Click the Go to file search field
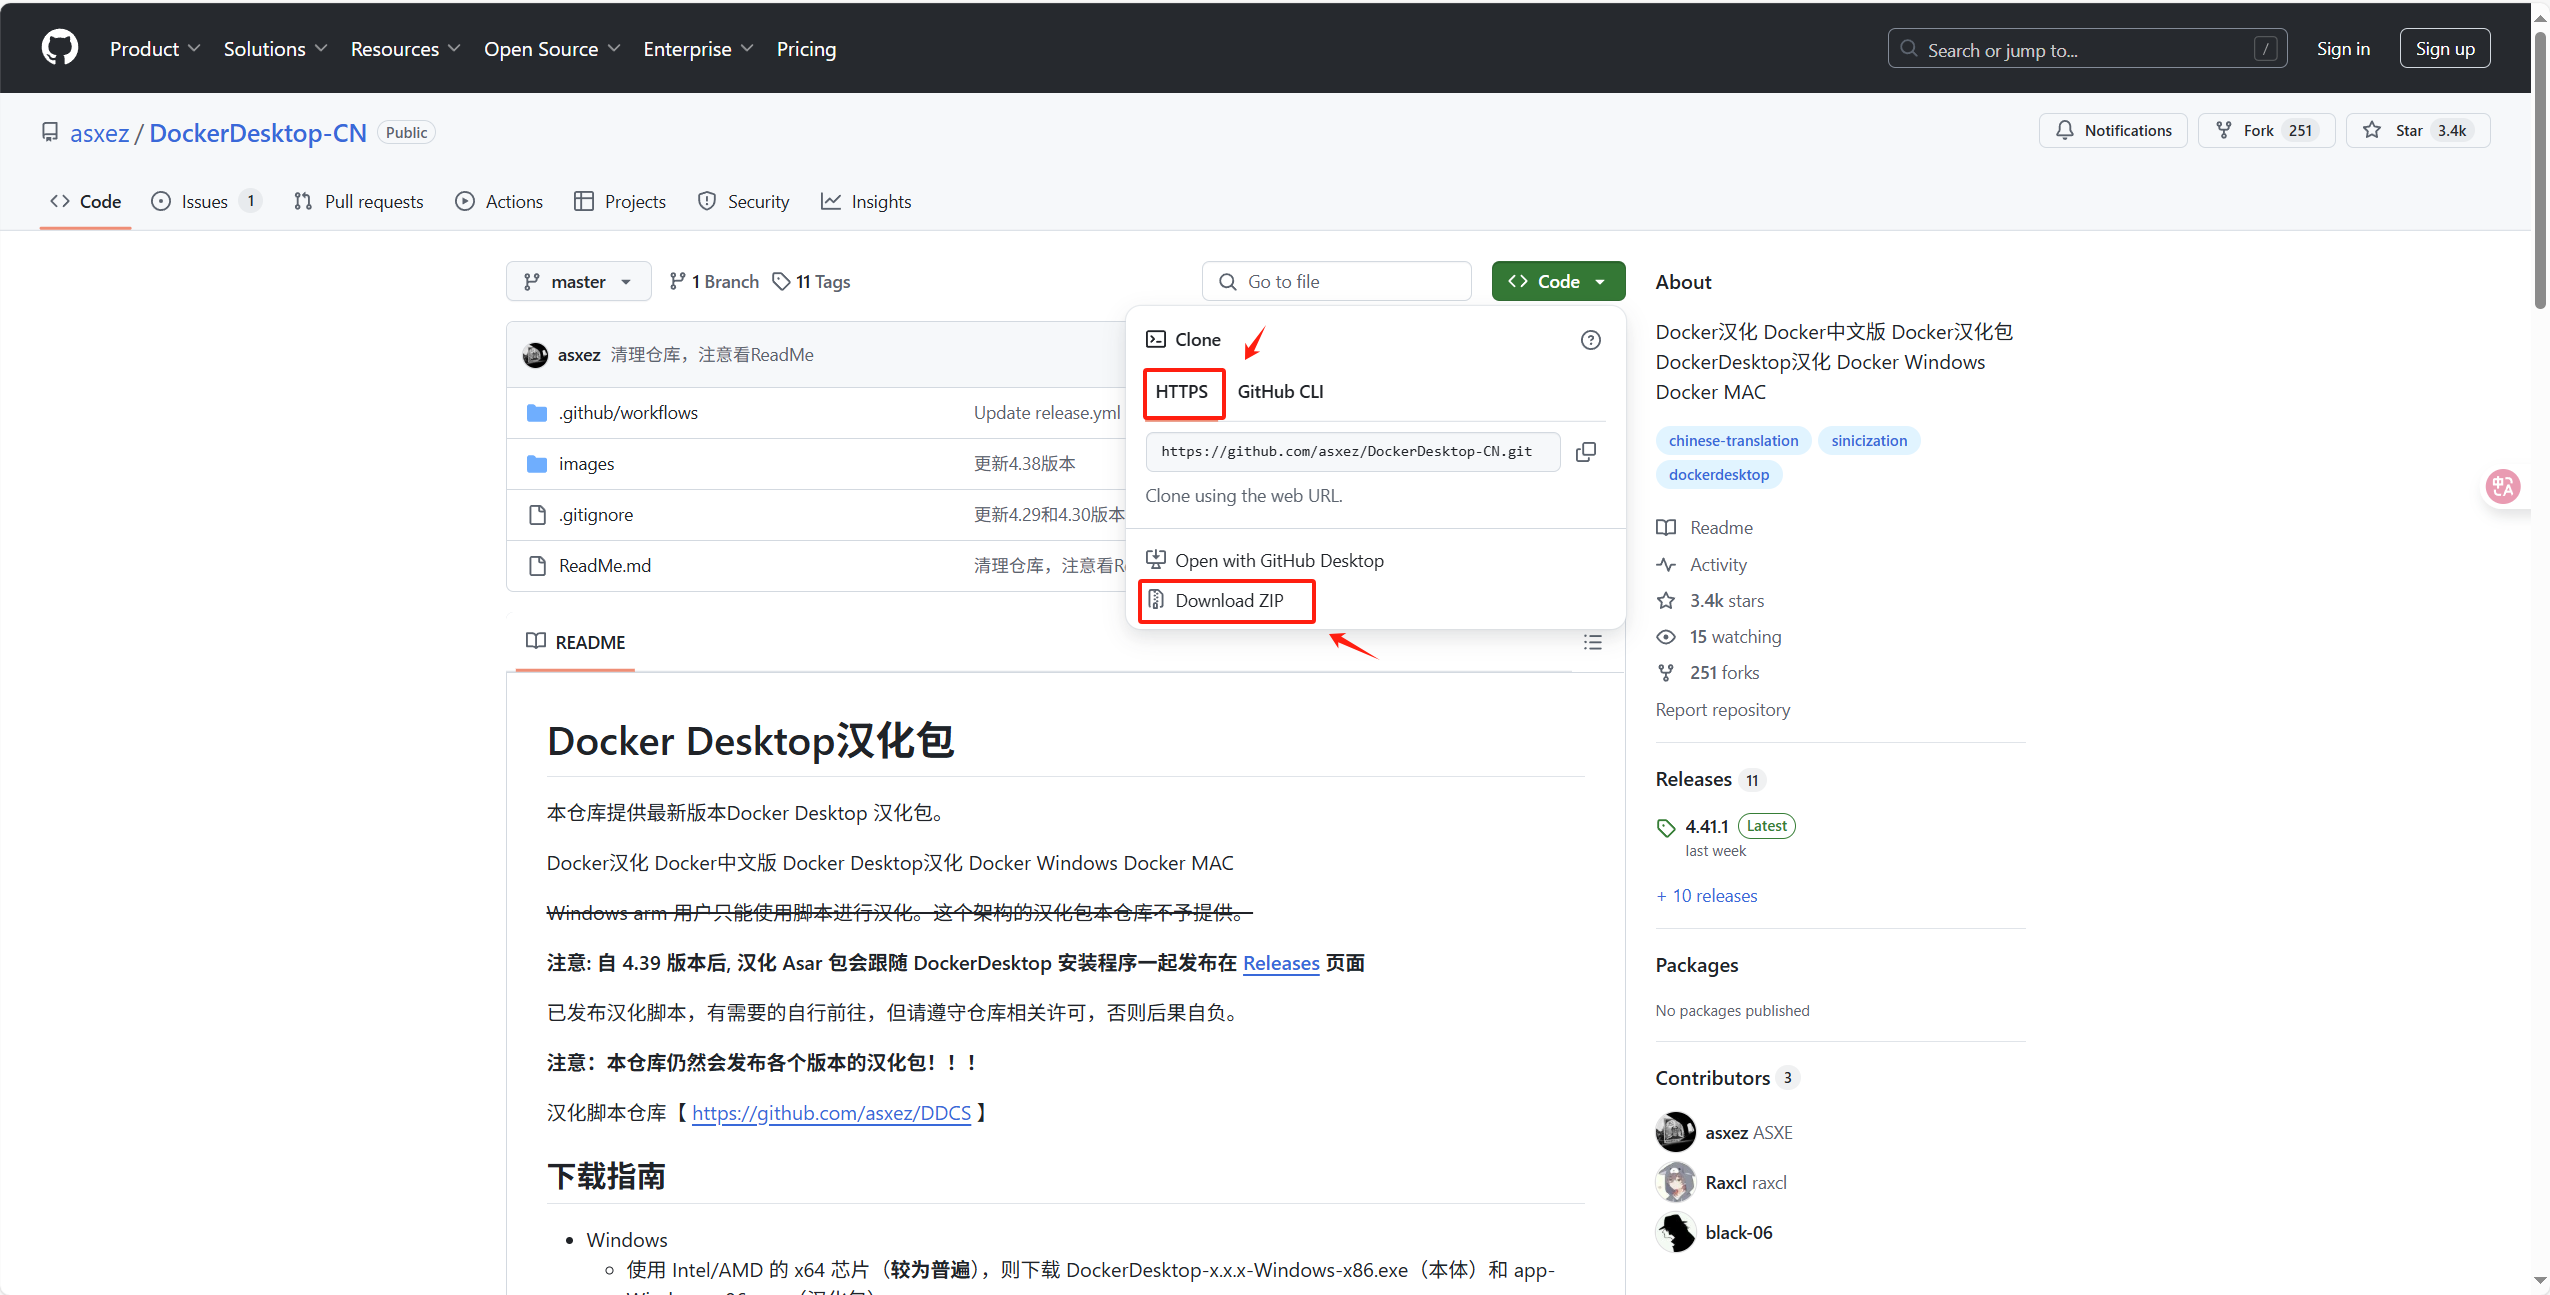 [1336, 282]
